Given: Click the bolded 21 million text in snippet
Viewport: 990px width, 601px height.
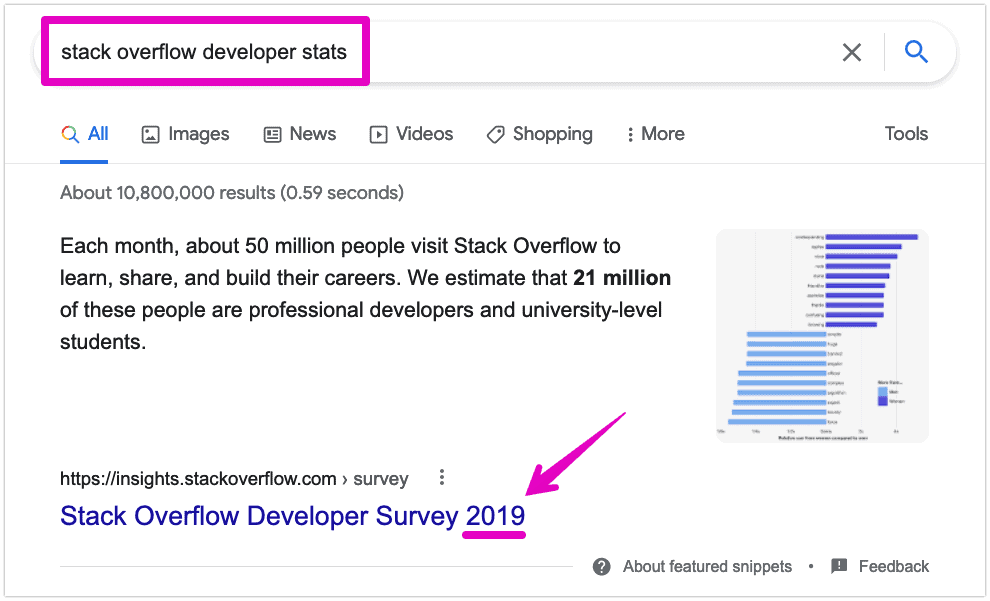Looking at the screenshot, I should 623,277.
